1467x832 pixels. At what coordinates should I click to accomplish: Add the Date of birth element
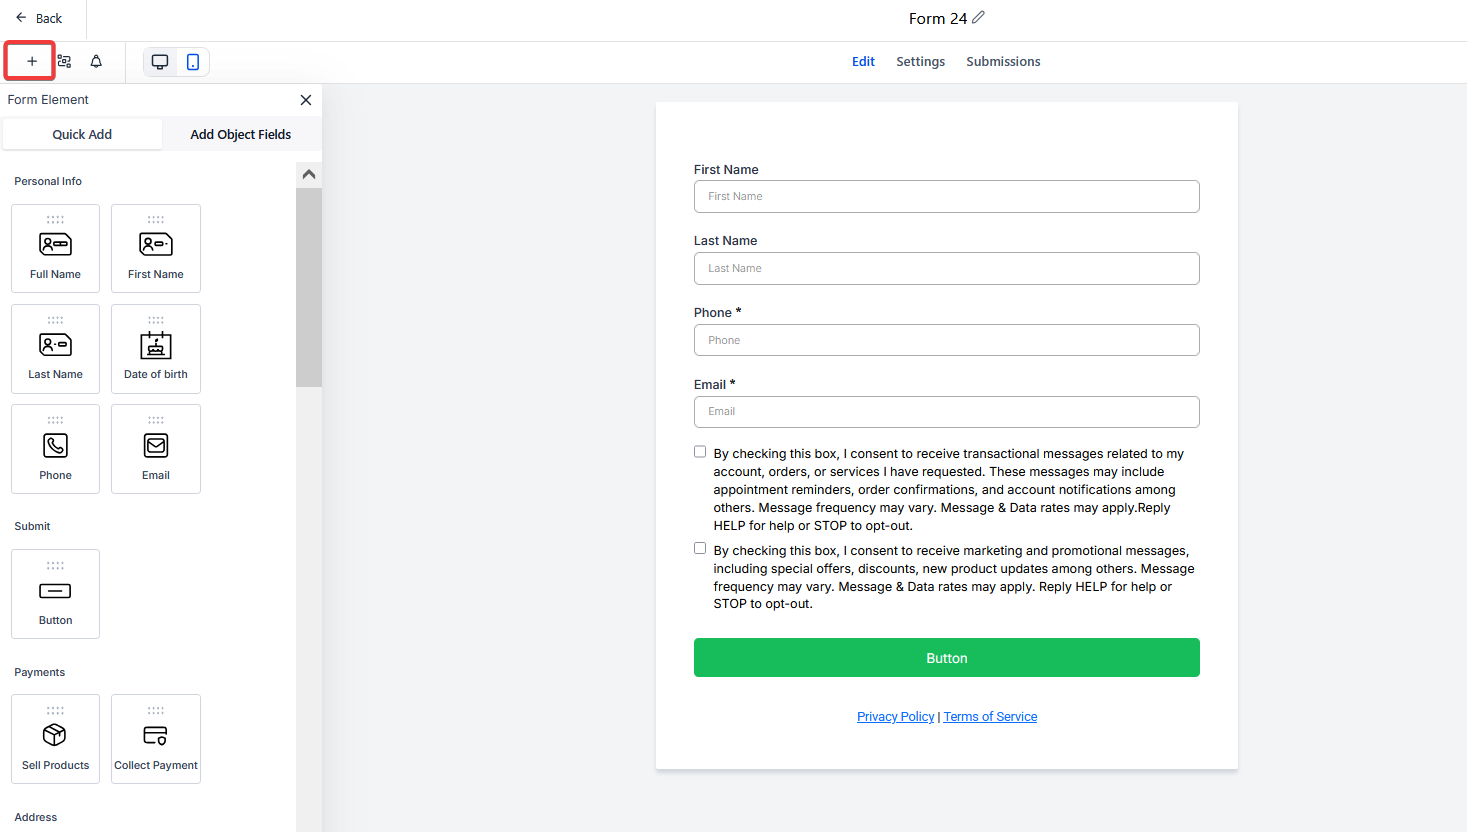pyautogui.click(x=156, y=349)
